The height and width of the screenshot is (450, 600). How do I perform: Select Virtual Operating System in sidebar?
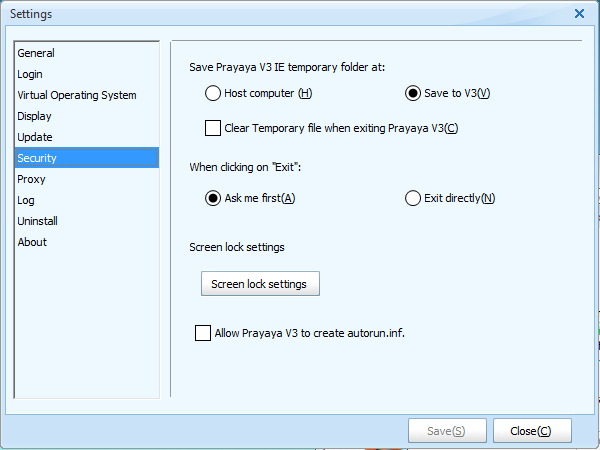coord(87,95)
